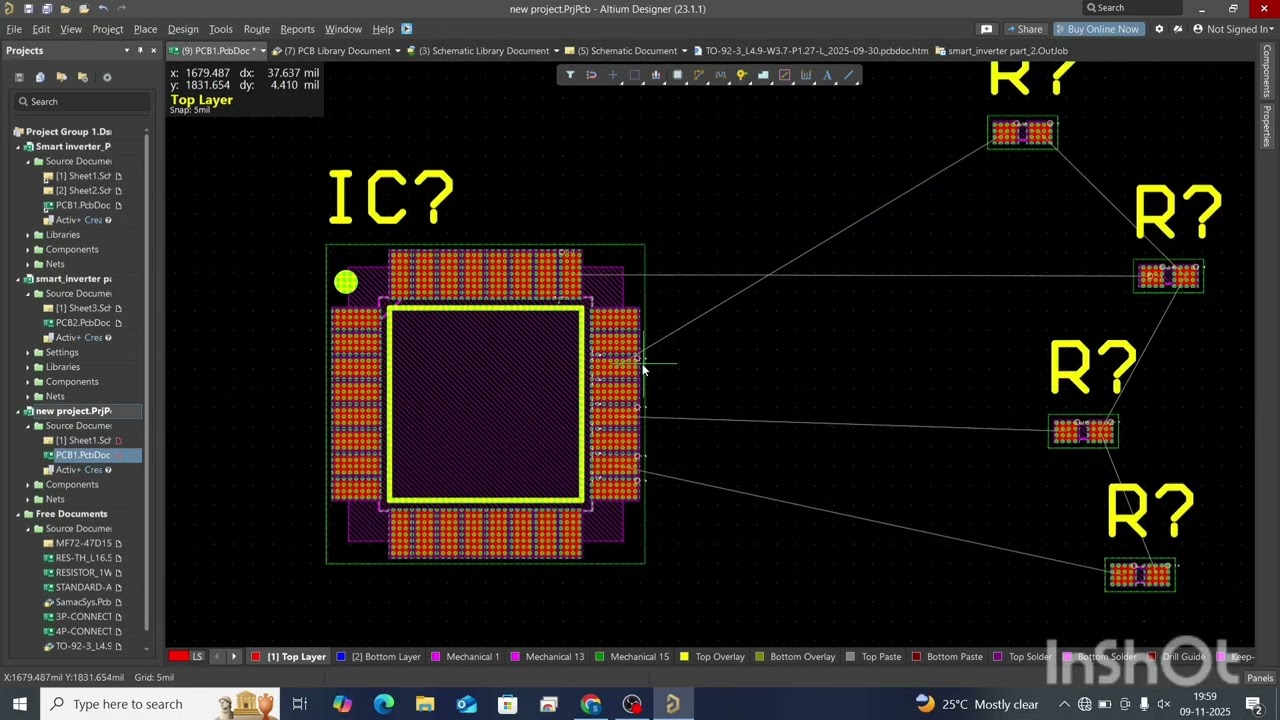Viewport: 1280px width, 720px height.
Task: Collapse the Free Documents node
Action: tap(18, 514)
